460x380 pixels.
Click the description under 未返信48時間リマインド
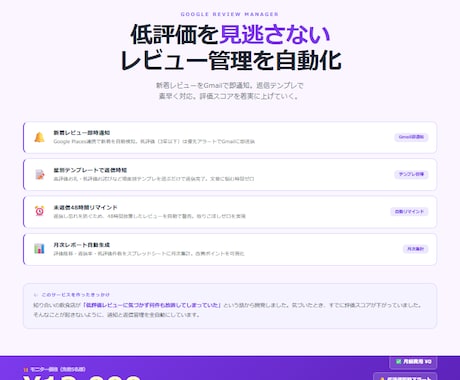pyautogui.click(x=149, y=216)
